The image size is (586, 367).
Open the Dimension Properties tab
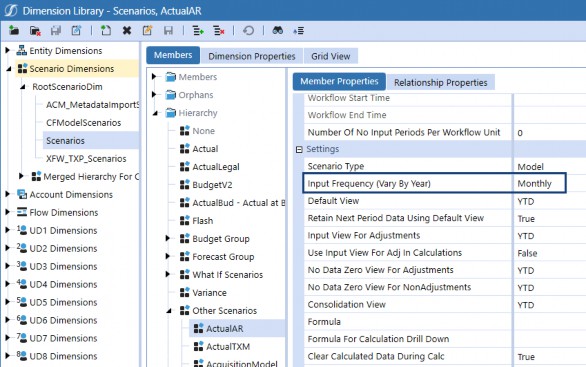[x=252, y=56]
